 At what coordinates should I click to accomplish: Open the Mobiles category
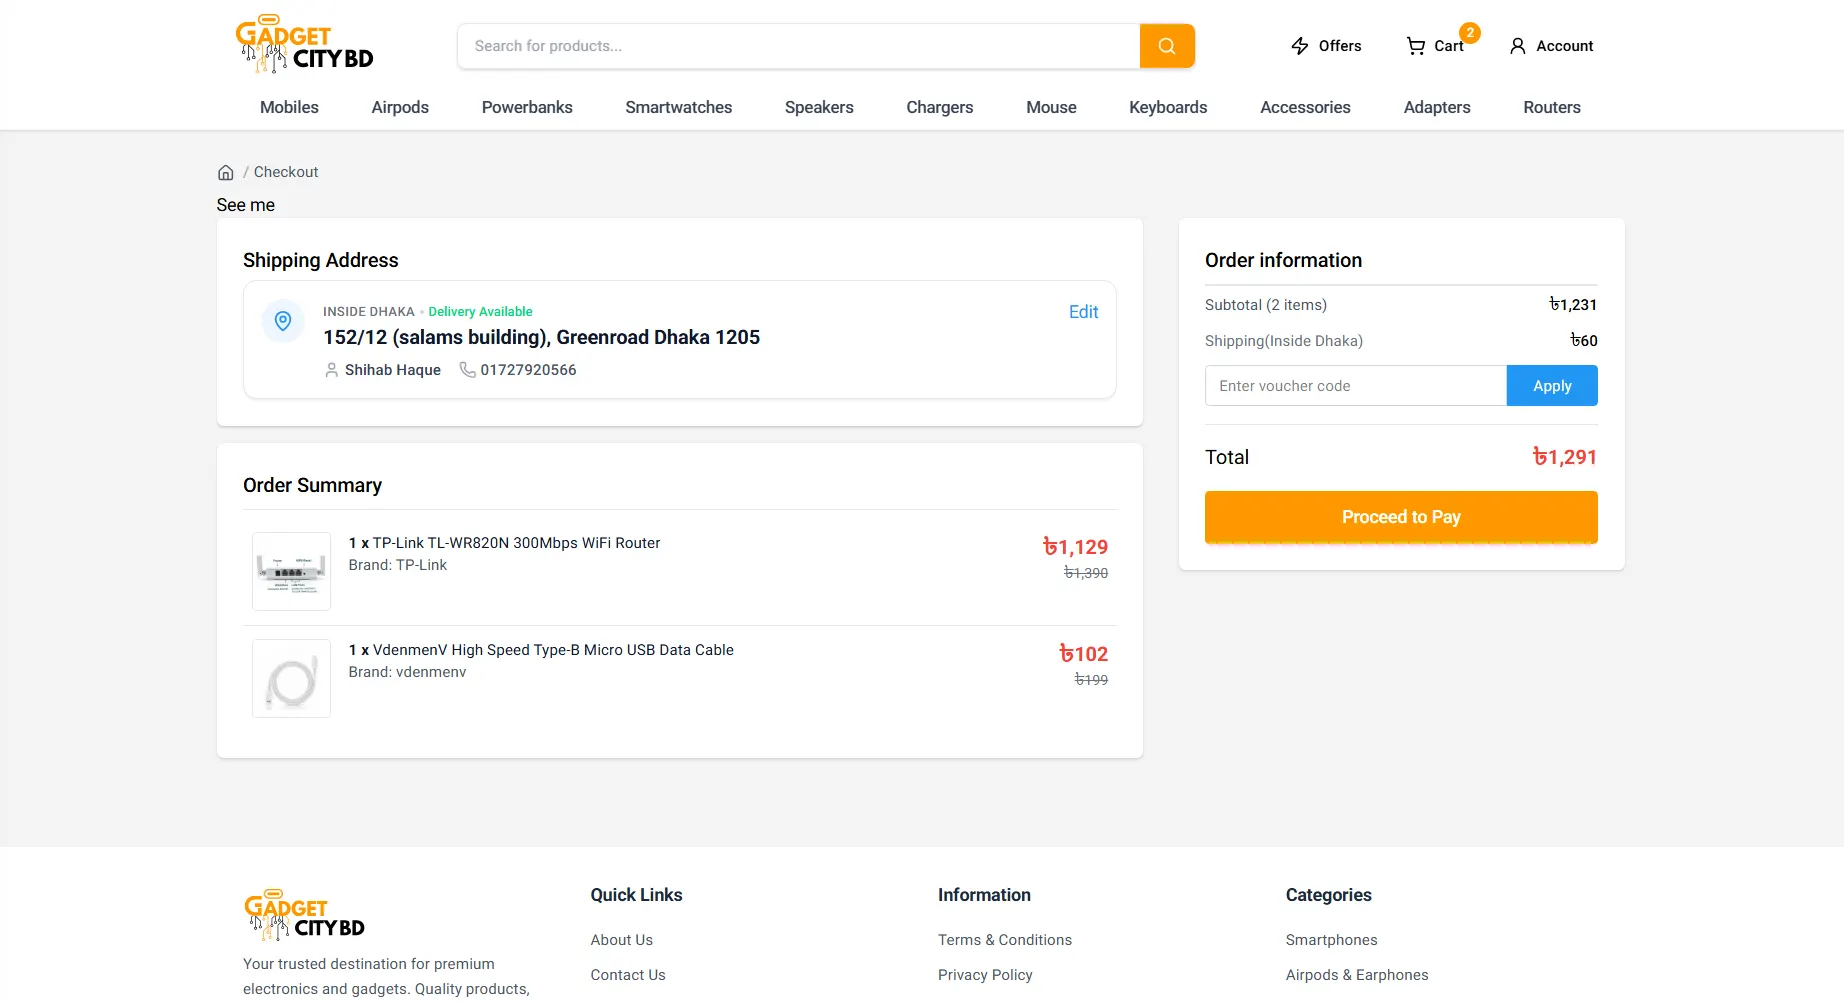tap(289, 107)
